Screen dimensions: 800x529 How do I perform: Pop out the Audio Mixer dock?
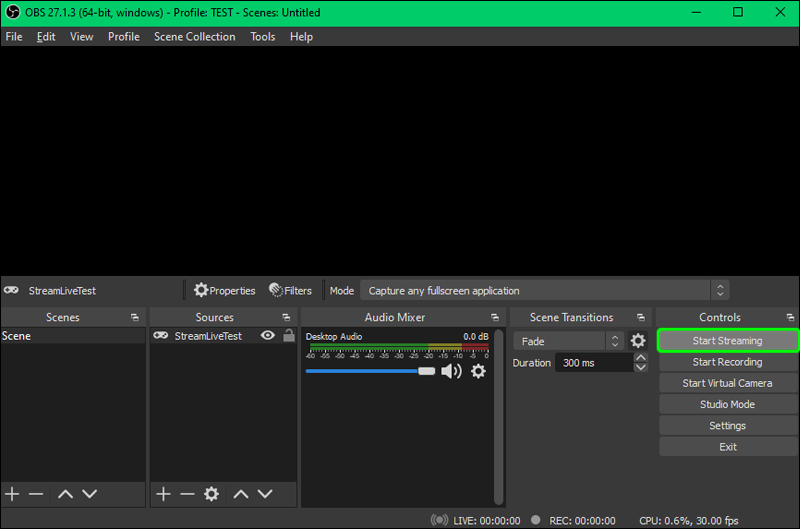496,317
